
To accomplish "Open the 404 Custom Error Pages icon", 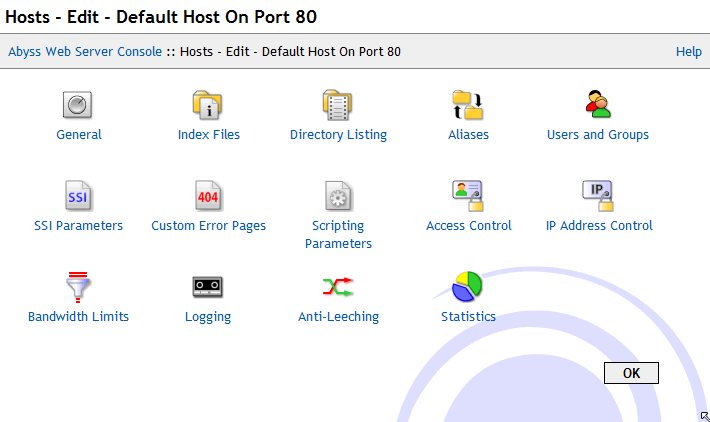I will [x=208, y=196].
